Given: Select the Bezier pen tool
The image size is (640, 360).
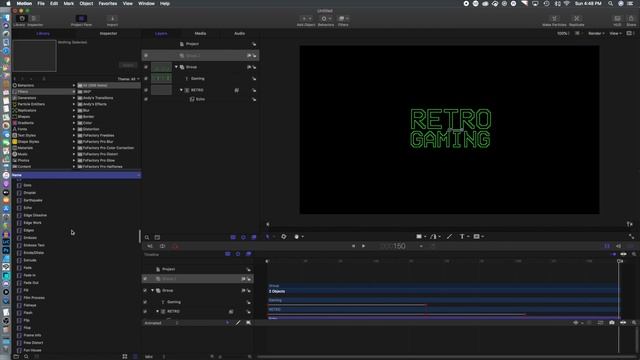Looking at the screenshot, I should point(433,236).
